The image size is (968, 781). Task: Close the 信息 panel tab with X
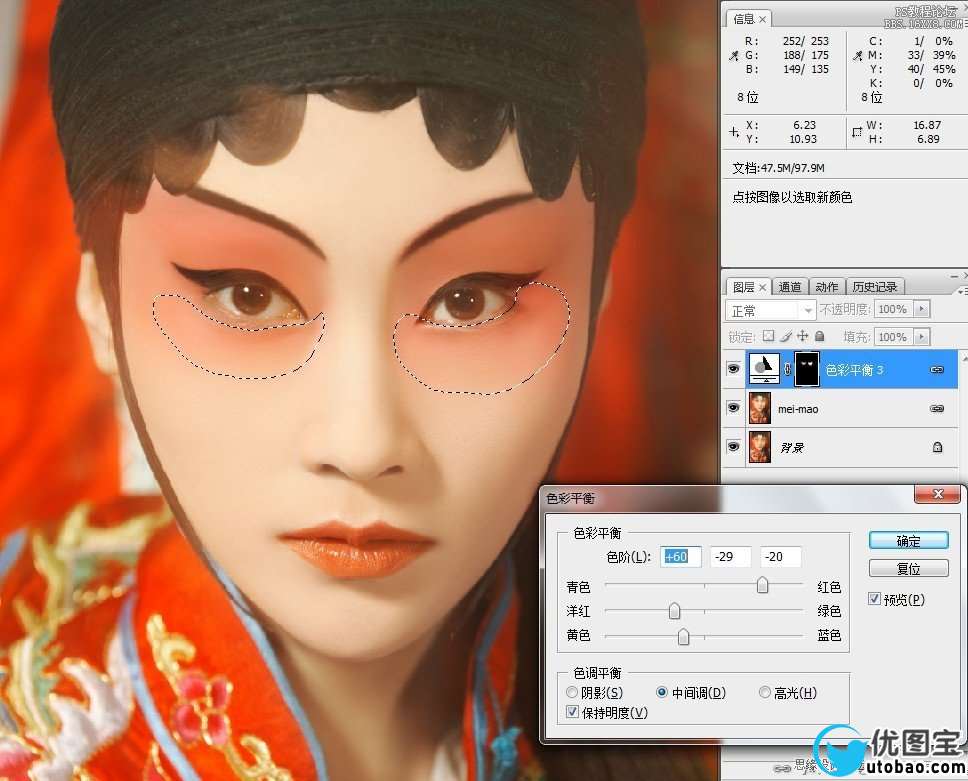(762, 19)
